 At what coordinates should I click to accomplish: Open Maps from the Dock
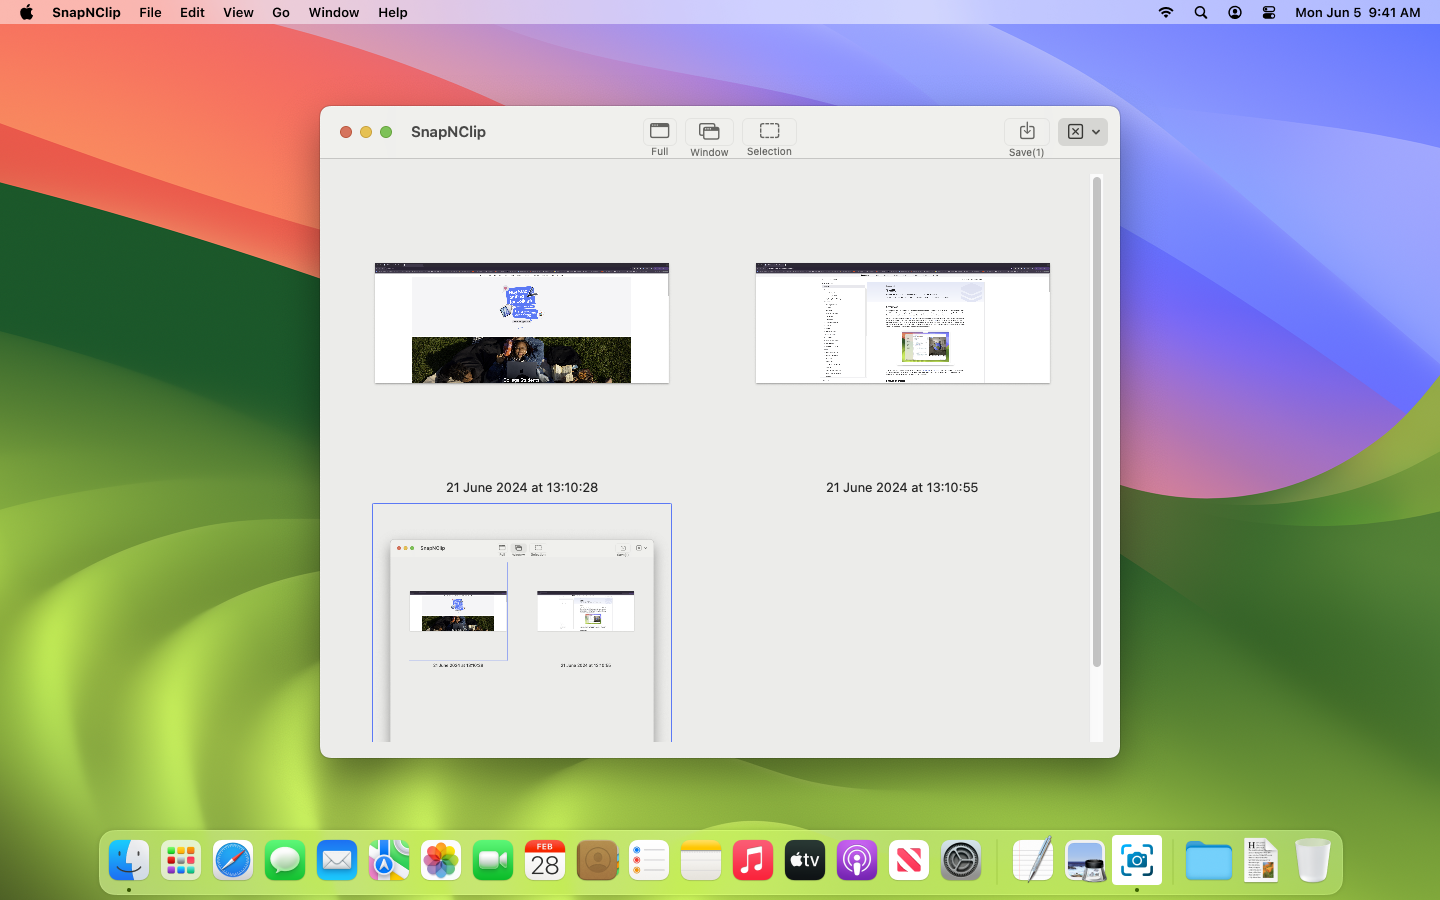(x=389, y=860)
